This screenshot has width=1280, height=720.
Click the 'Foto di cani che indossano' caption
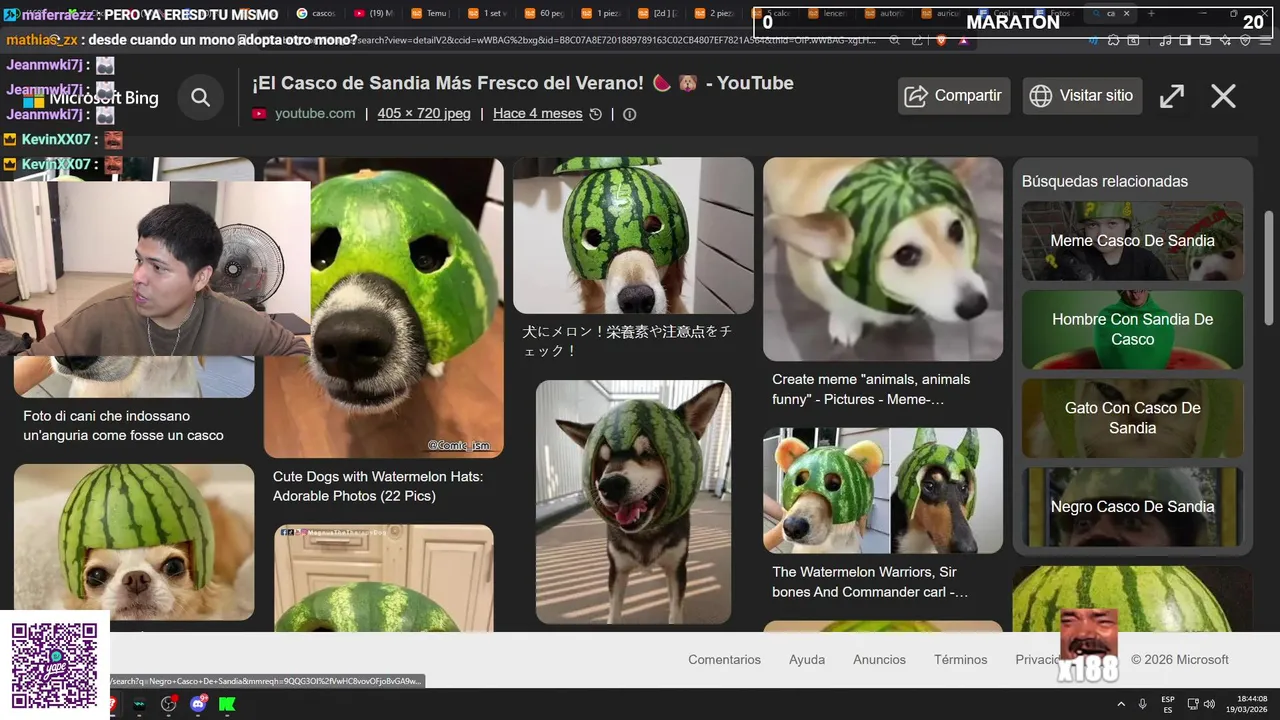point(123,425)
